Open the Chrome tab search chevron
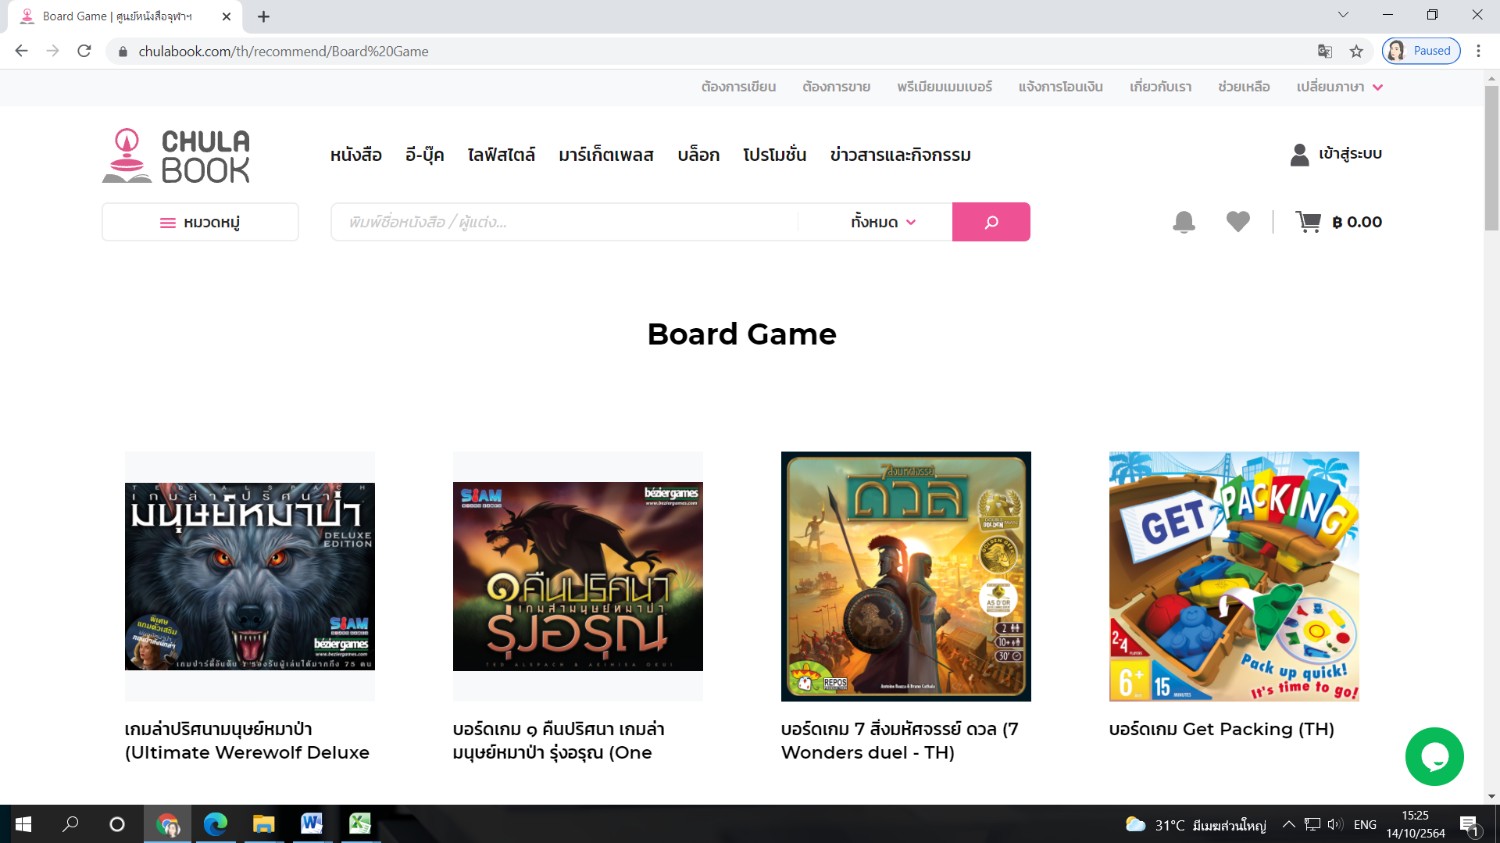The height and width of the screenshot is (843, 1500). [x=1343, y=15]
